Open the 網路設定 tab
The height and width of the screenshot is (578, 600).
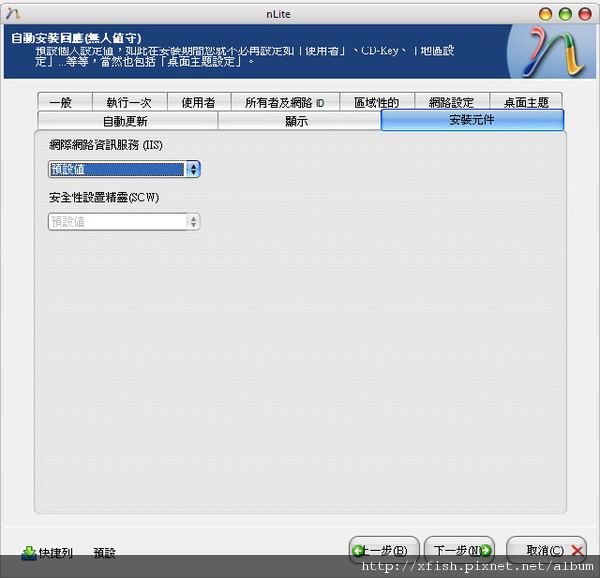pyautogui.click(x=452, y=102)
